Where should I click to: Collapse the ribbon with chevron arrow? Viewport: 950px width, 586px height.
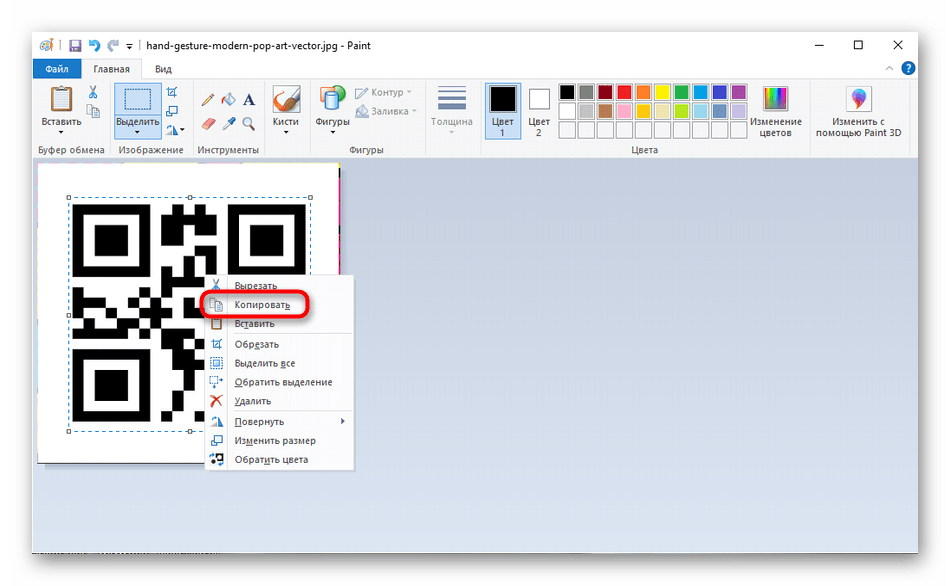coord(889,68)
